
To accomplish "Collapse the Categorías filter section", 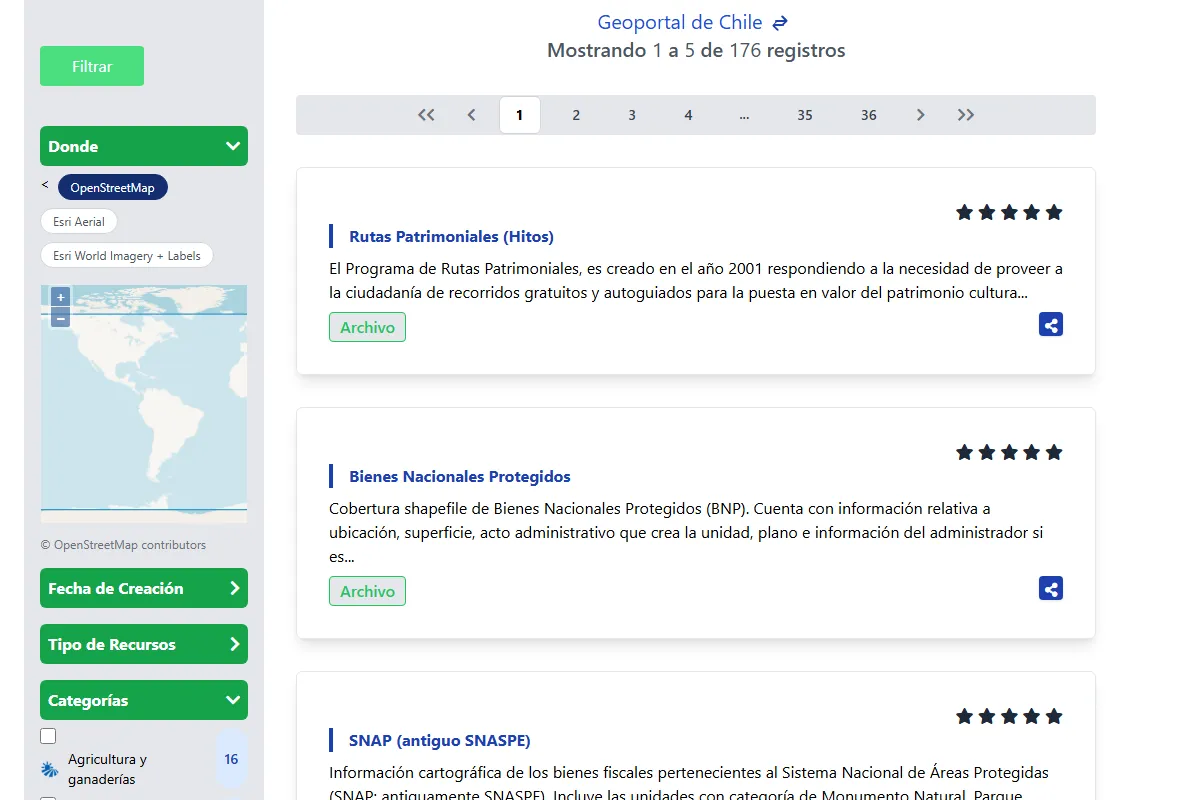I will [x=144, y=700].
